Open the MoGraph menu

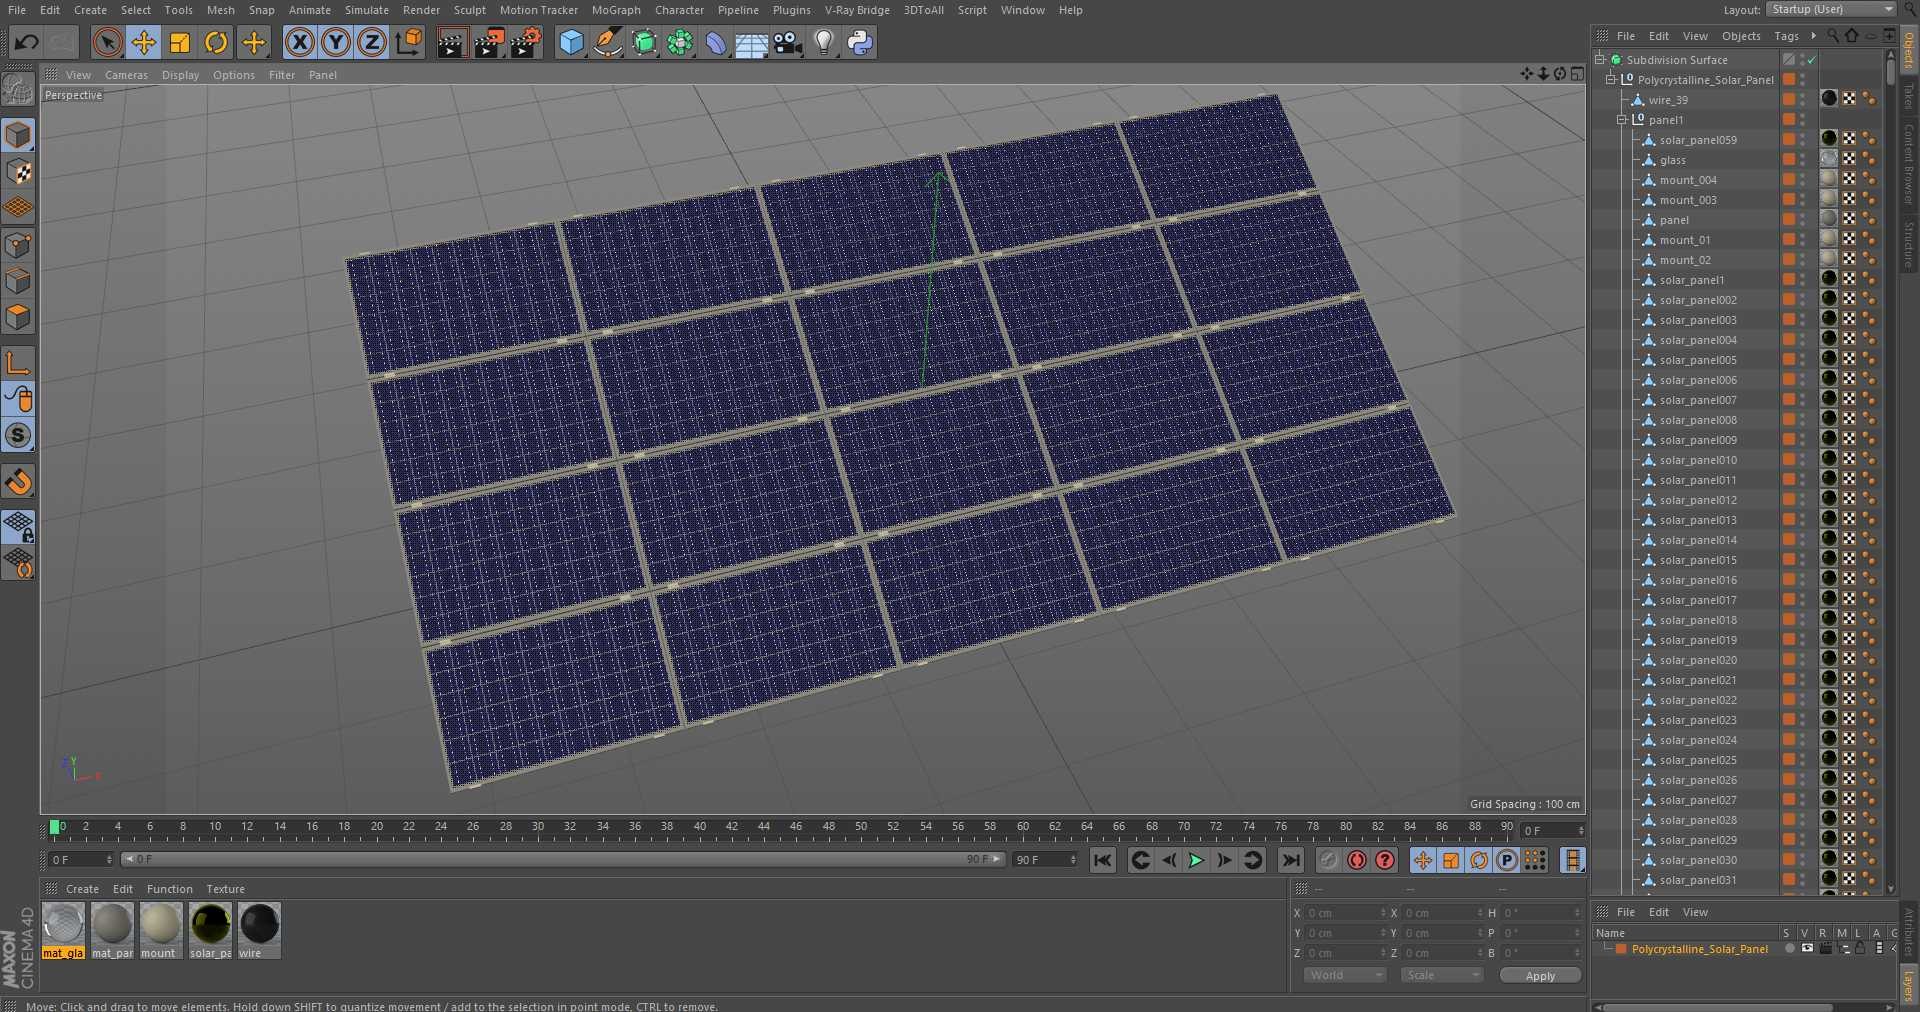point(616,10)
